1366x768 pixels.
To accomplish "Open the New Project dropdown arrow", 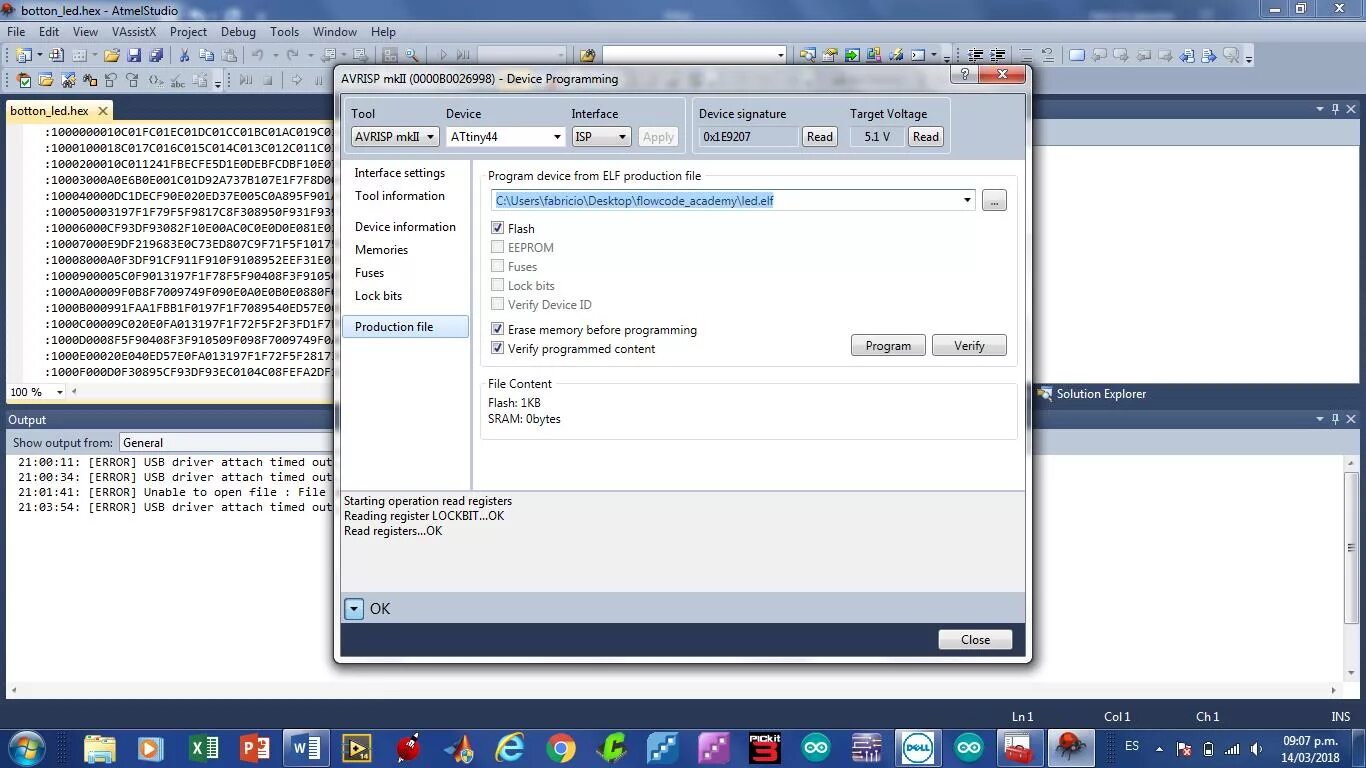I will click(x=39, y=55).
